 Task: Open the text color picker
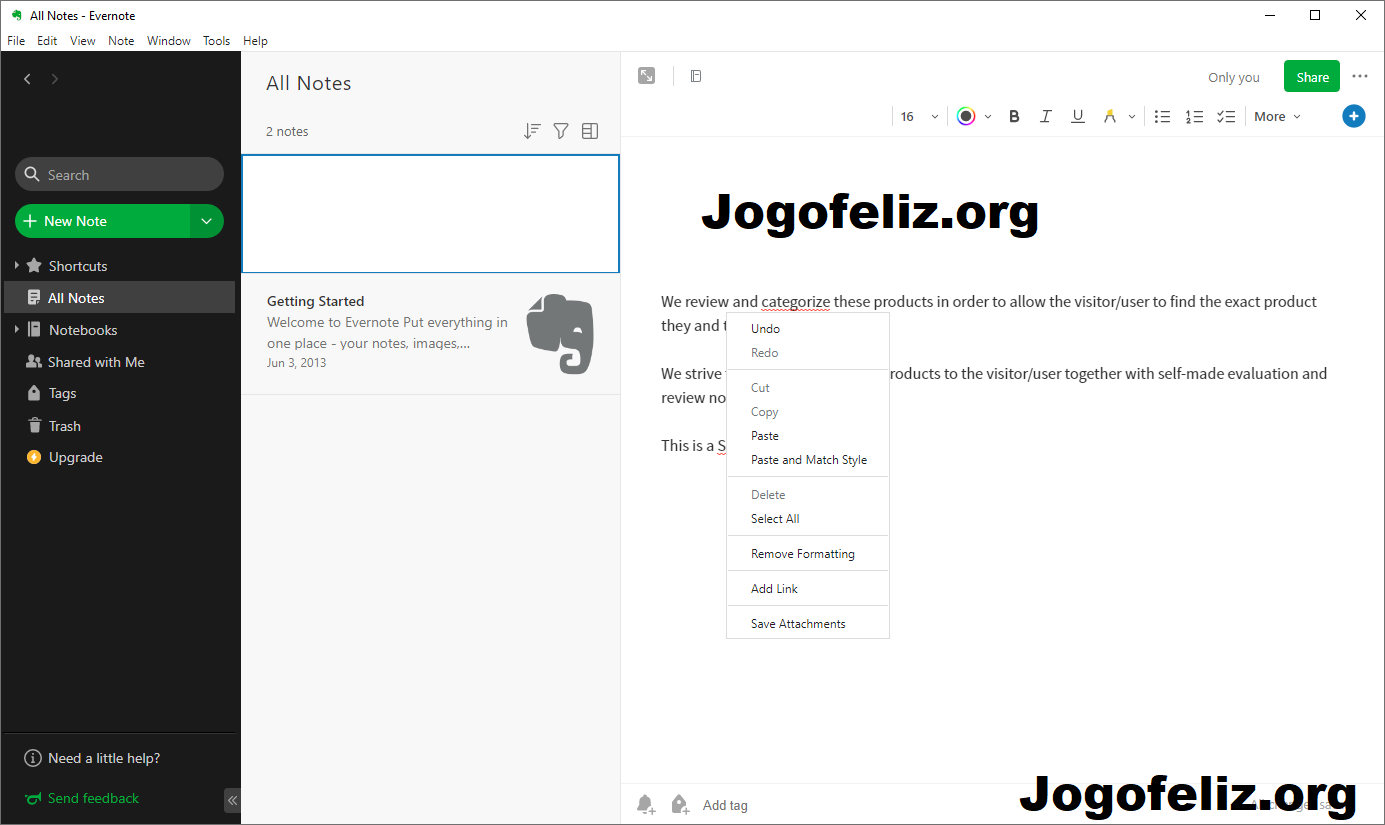coord(966,116)
